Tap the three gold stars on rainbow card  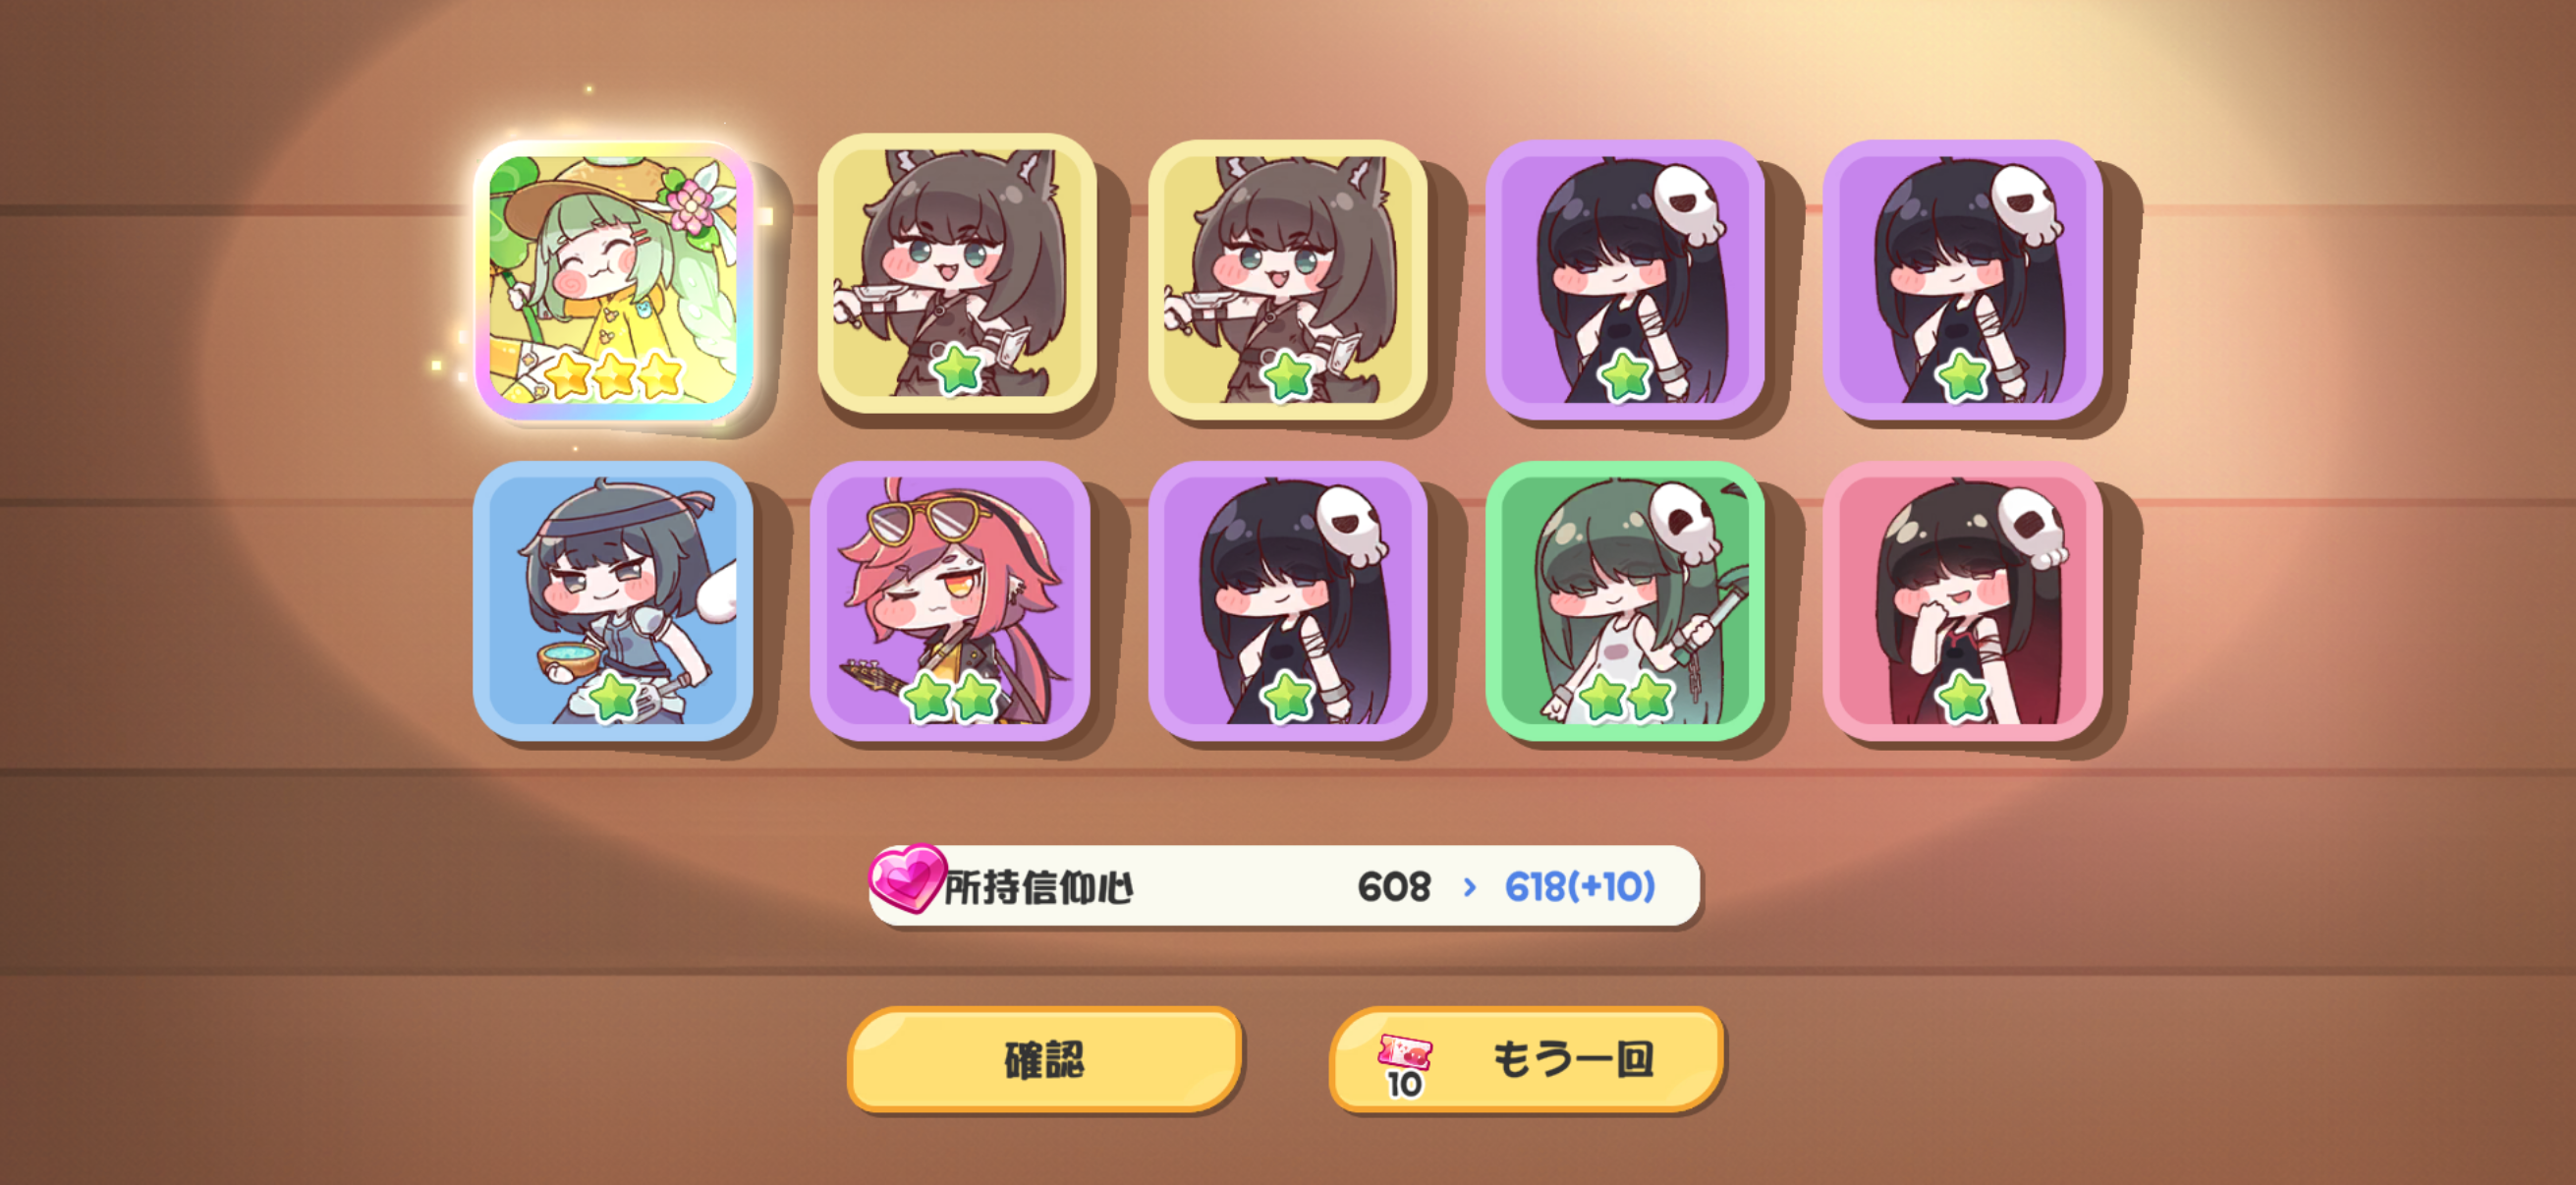coord(614,376)
